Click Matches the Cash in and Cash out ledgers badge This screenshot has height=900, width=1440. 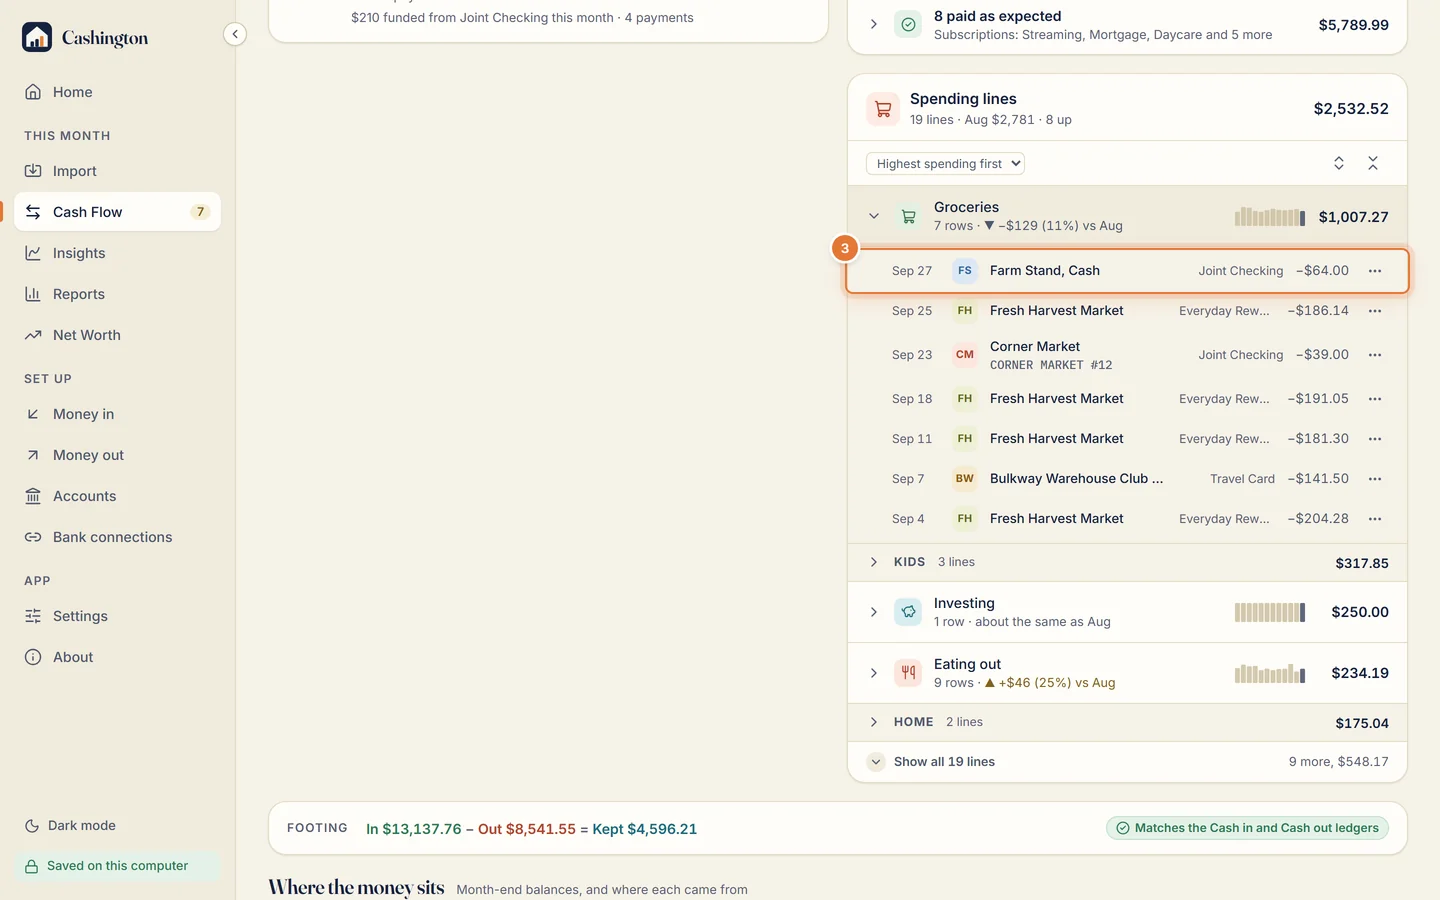pyautogui.click(x=1247, y=828)
